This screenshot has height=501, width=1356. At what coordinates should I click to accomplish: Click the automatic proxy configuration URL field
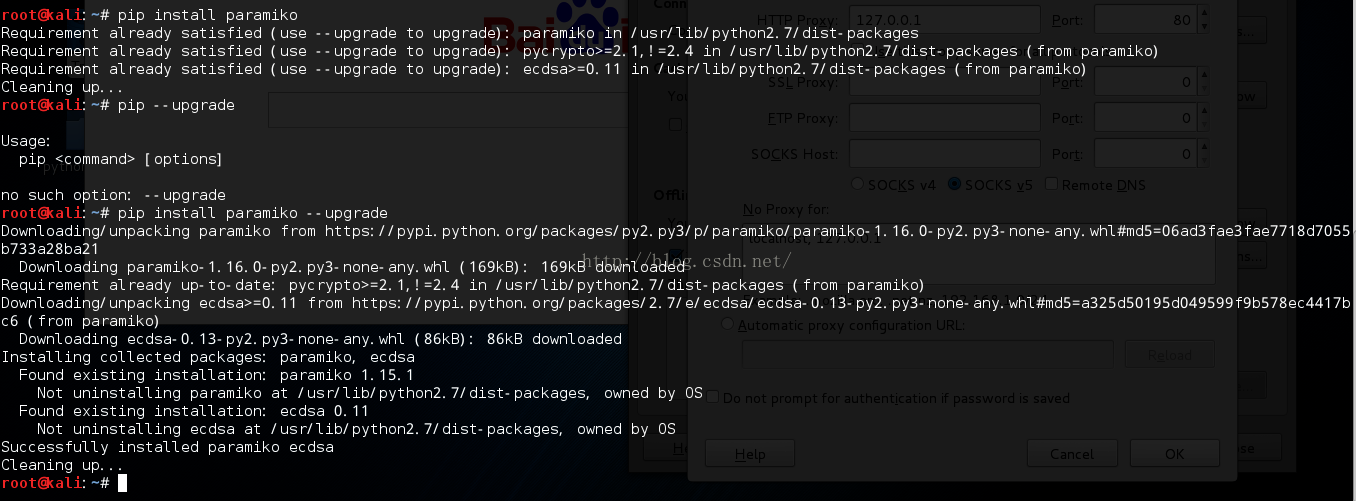click(927, 354)
